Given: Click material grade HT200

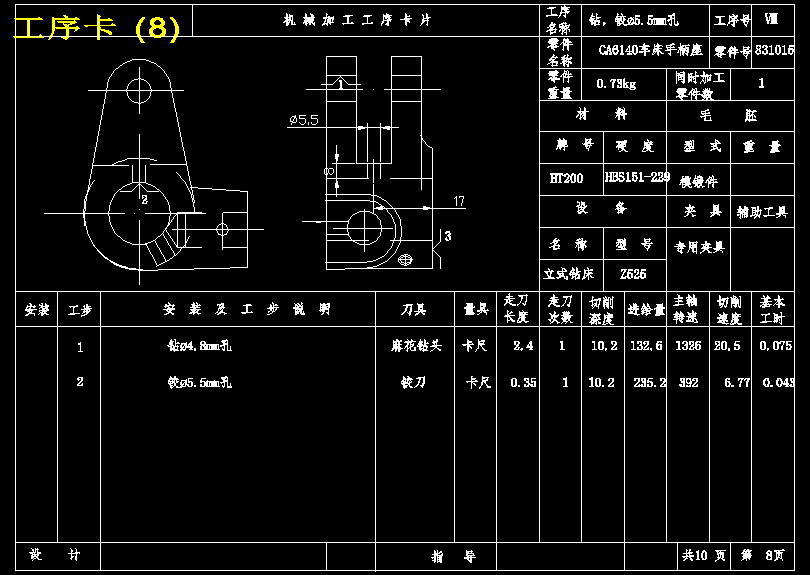Looking at the screenshot, I should click(566, 179).
